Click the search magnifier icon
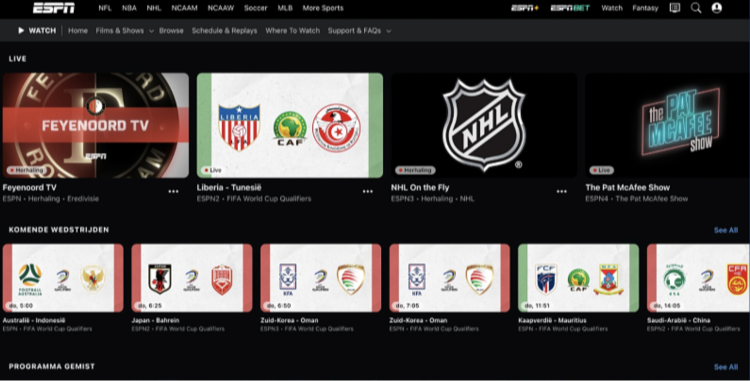This screenshot has height=381, width=750. point(696,8)
